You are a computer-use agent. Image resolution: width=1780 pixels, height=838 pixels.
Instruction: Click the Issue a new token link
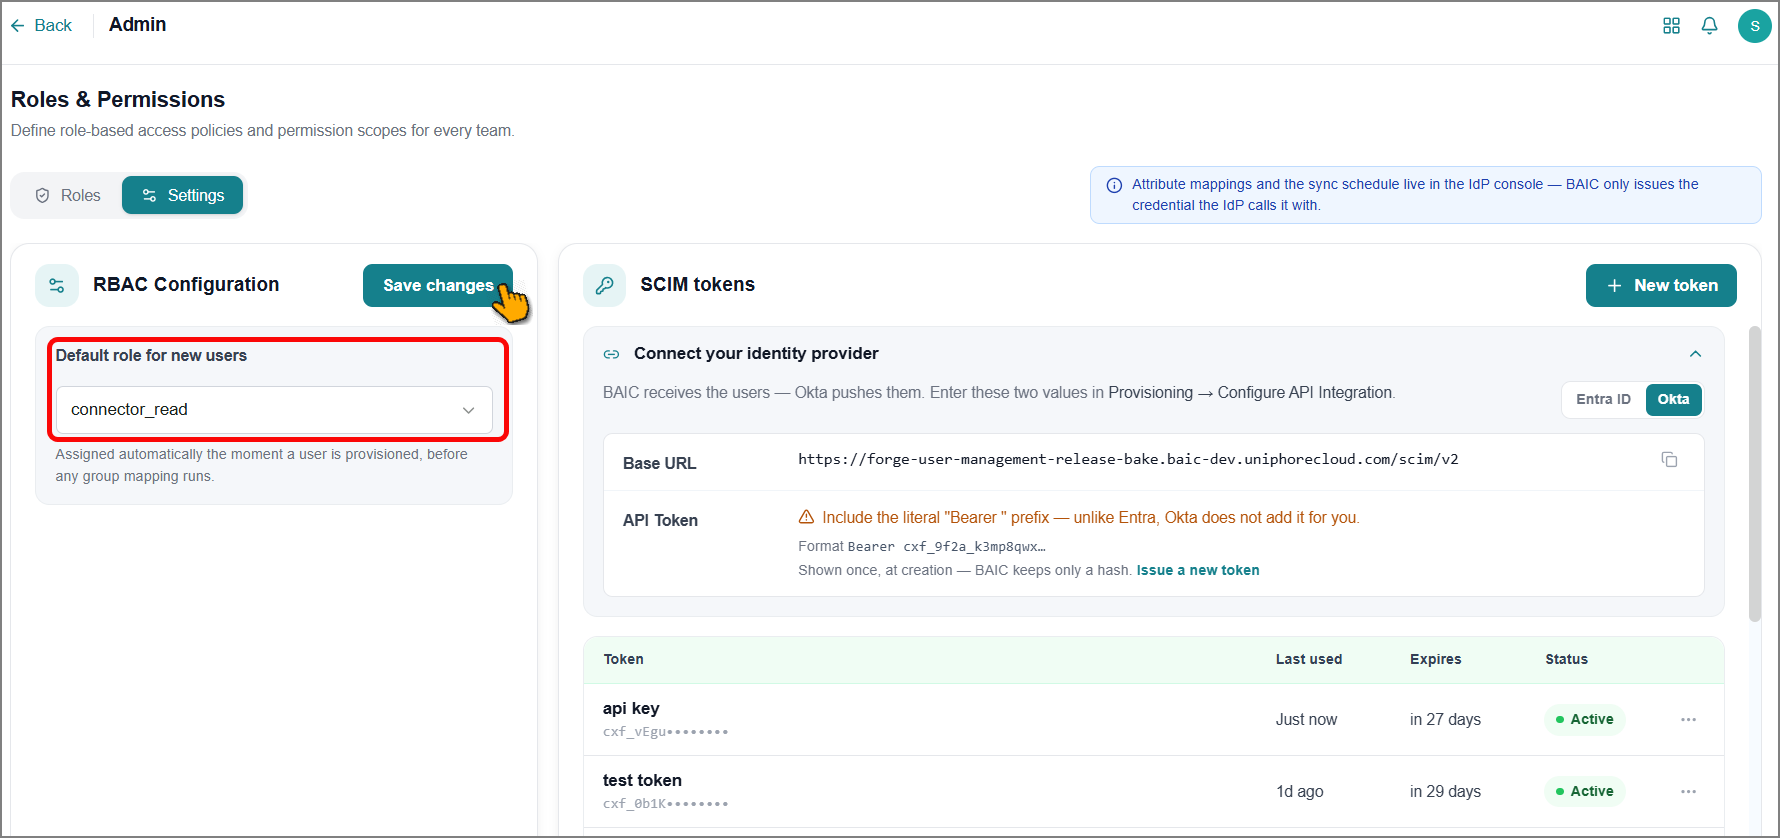click(1198, 570)
